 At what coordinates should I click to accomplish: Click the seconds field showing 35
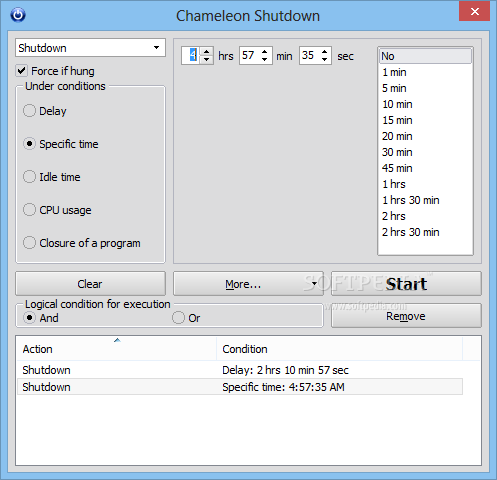point(309,55)
